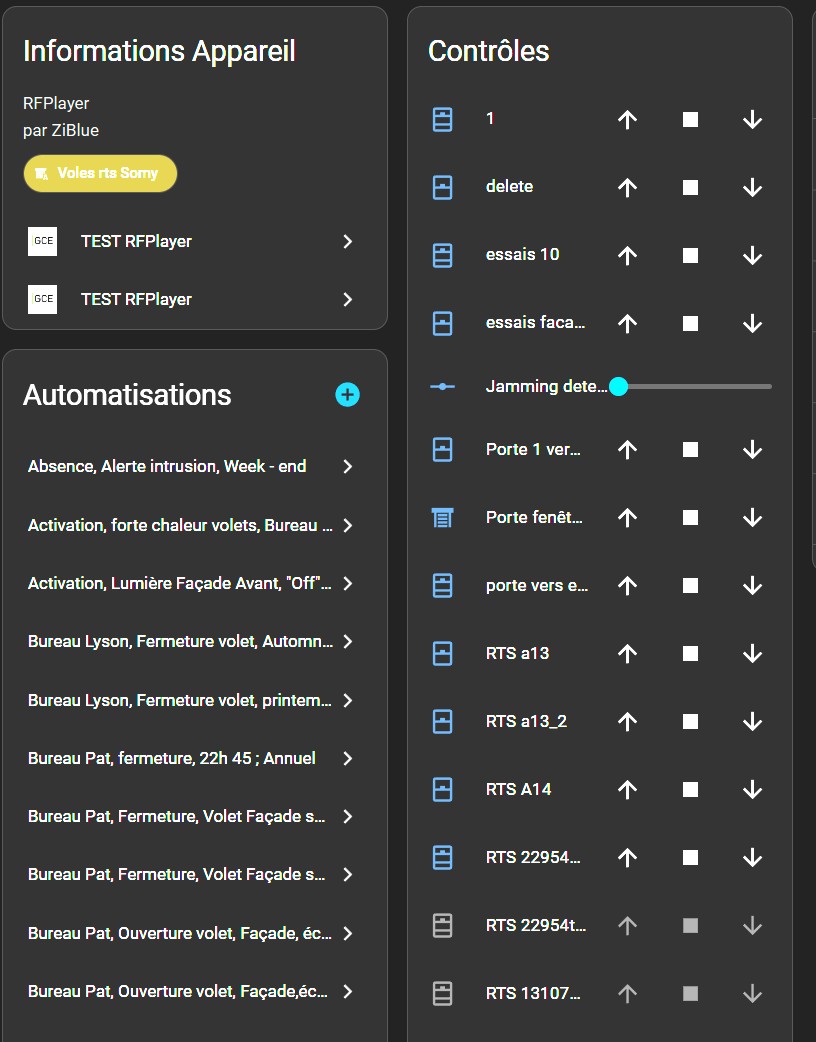816x1042 pixels.
Task: Add a new automation with plus icon
Action: click(x=347, y=395)
